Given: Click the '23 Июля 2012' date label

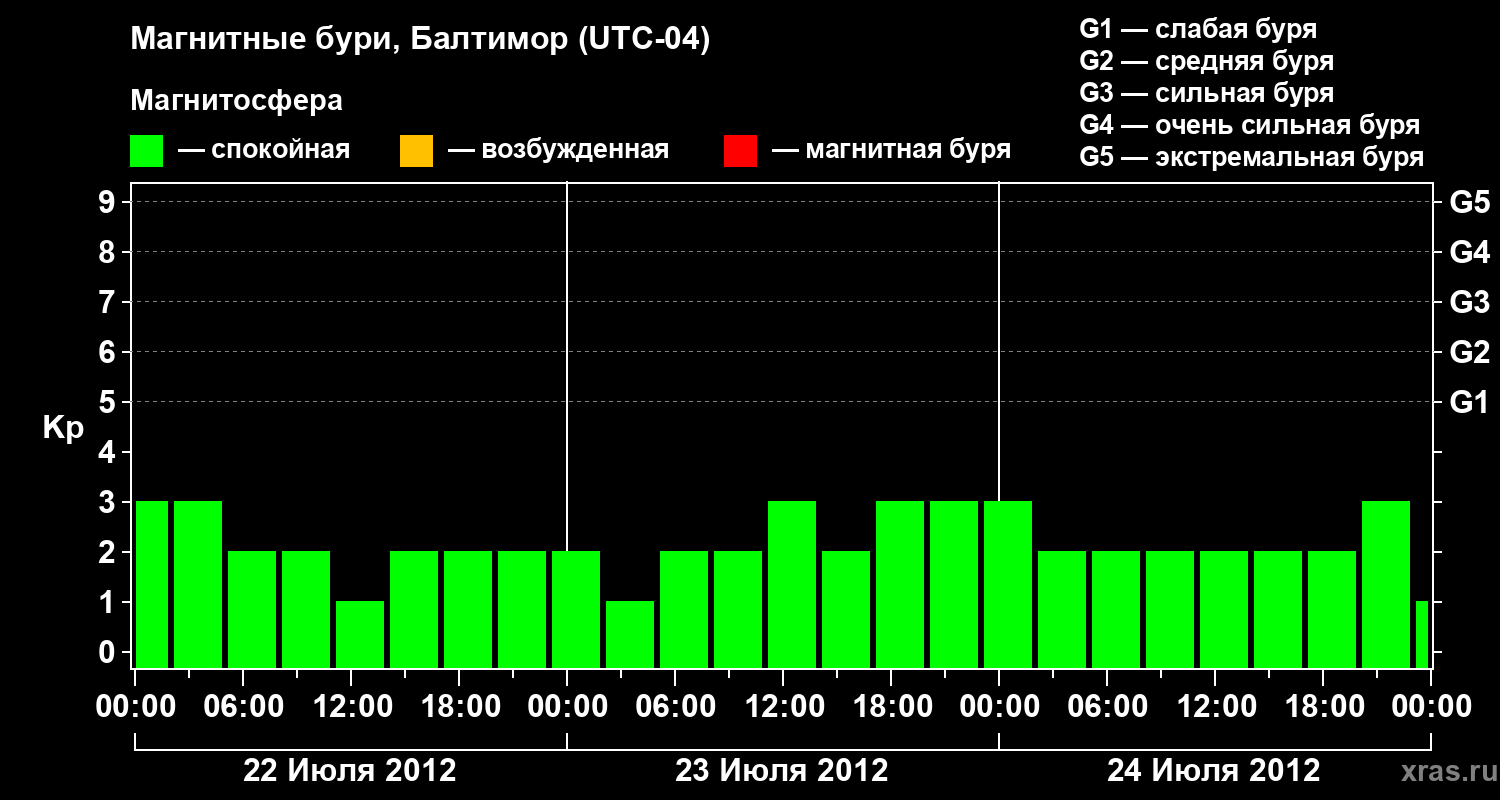Looking at the screenshot, I should (x=782, y=771).
